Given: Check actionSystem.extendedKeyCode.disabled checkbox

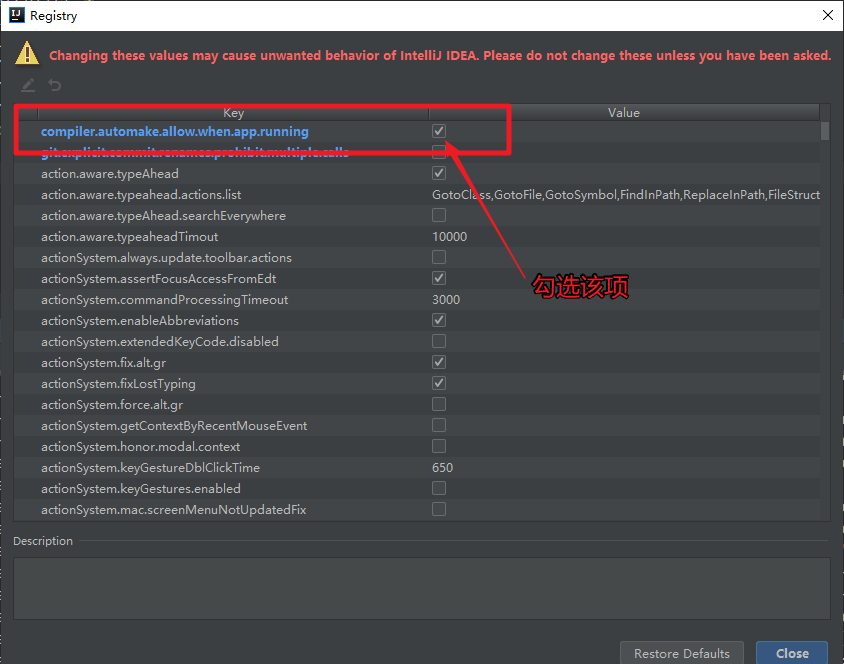Looking at the screenshot, I should click(x=439, y=341).
